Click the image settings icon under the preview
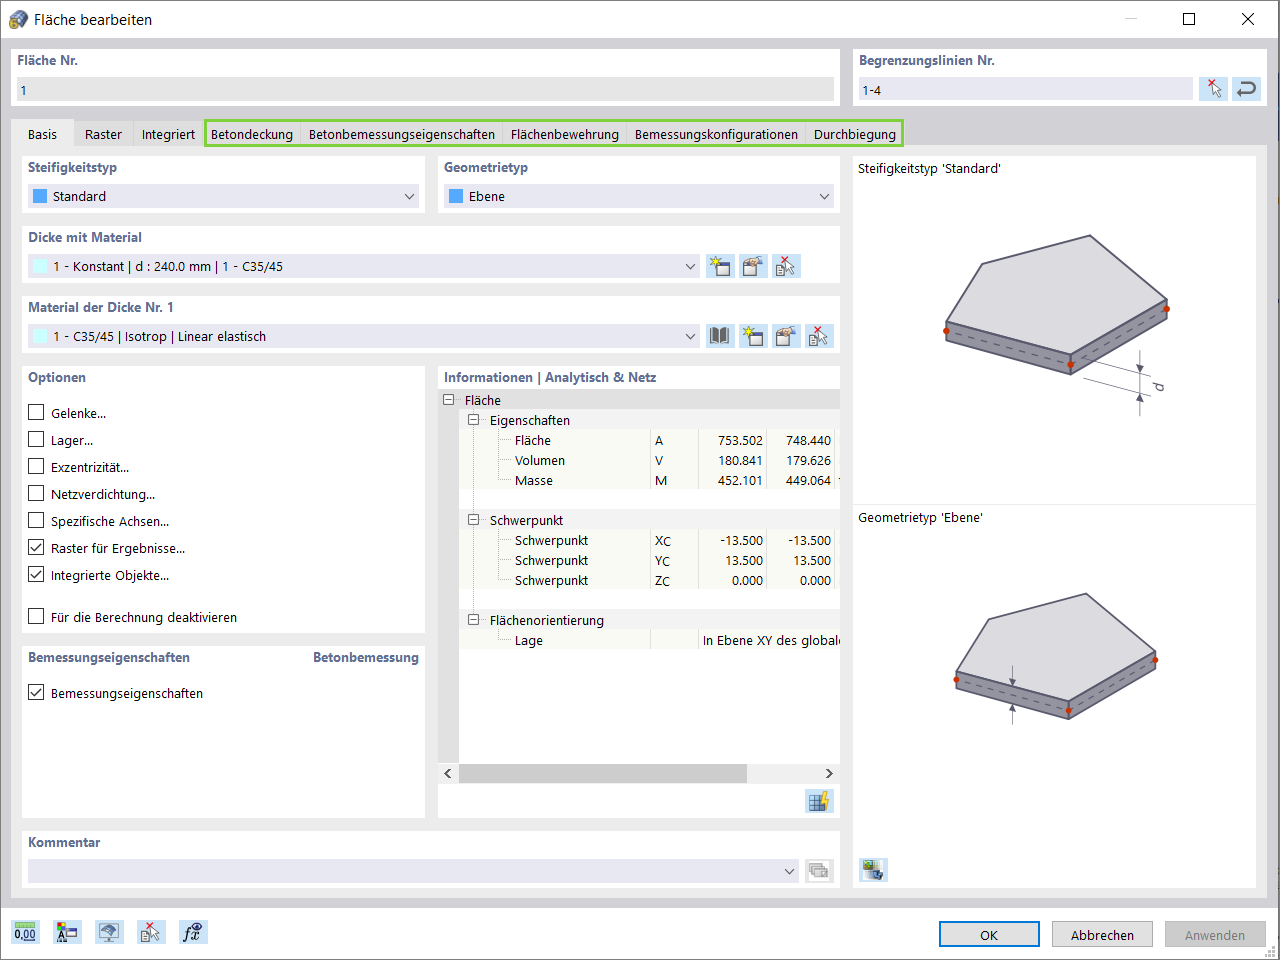Screen dimensions: 1280x960 (x=873, y=870)
